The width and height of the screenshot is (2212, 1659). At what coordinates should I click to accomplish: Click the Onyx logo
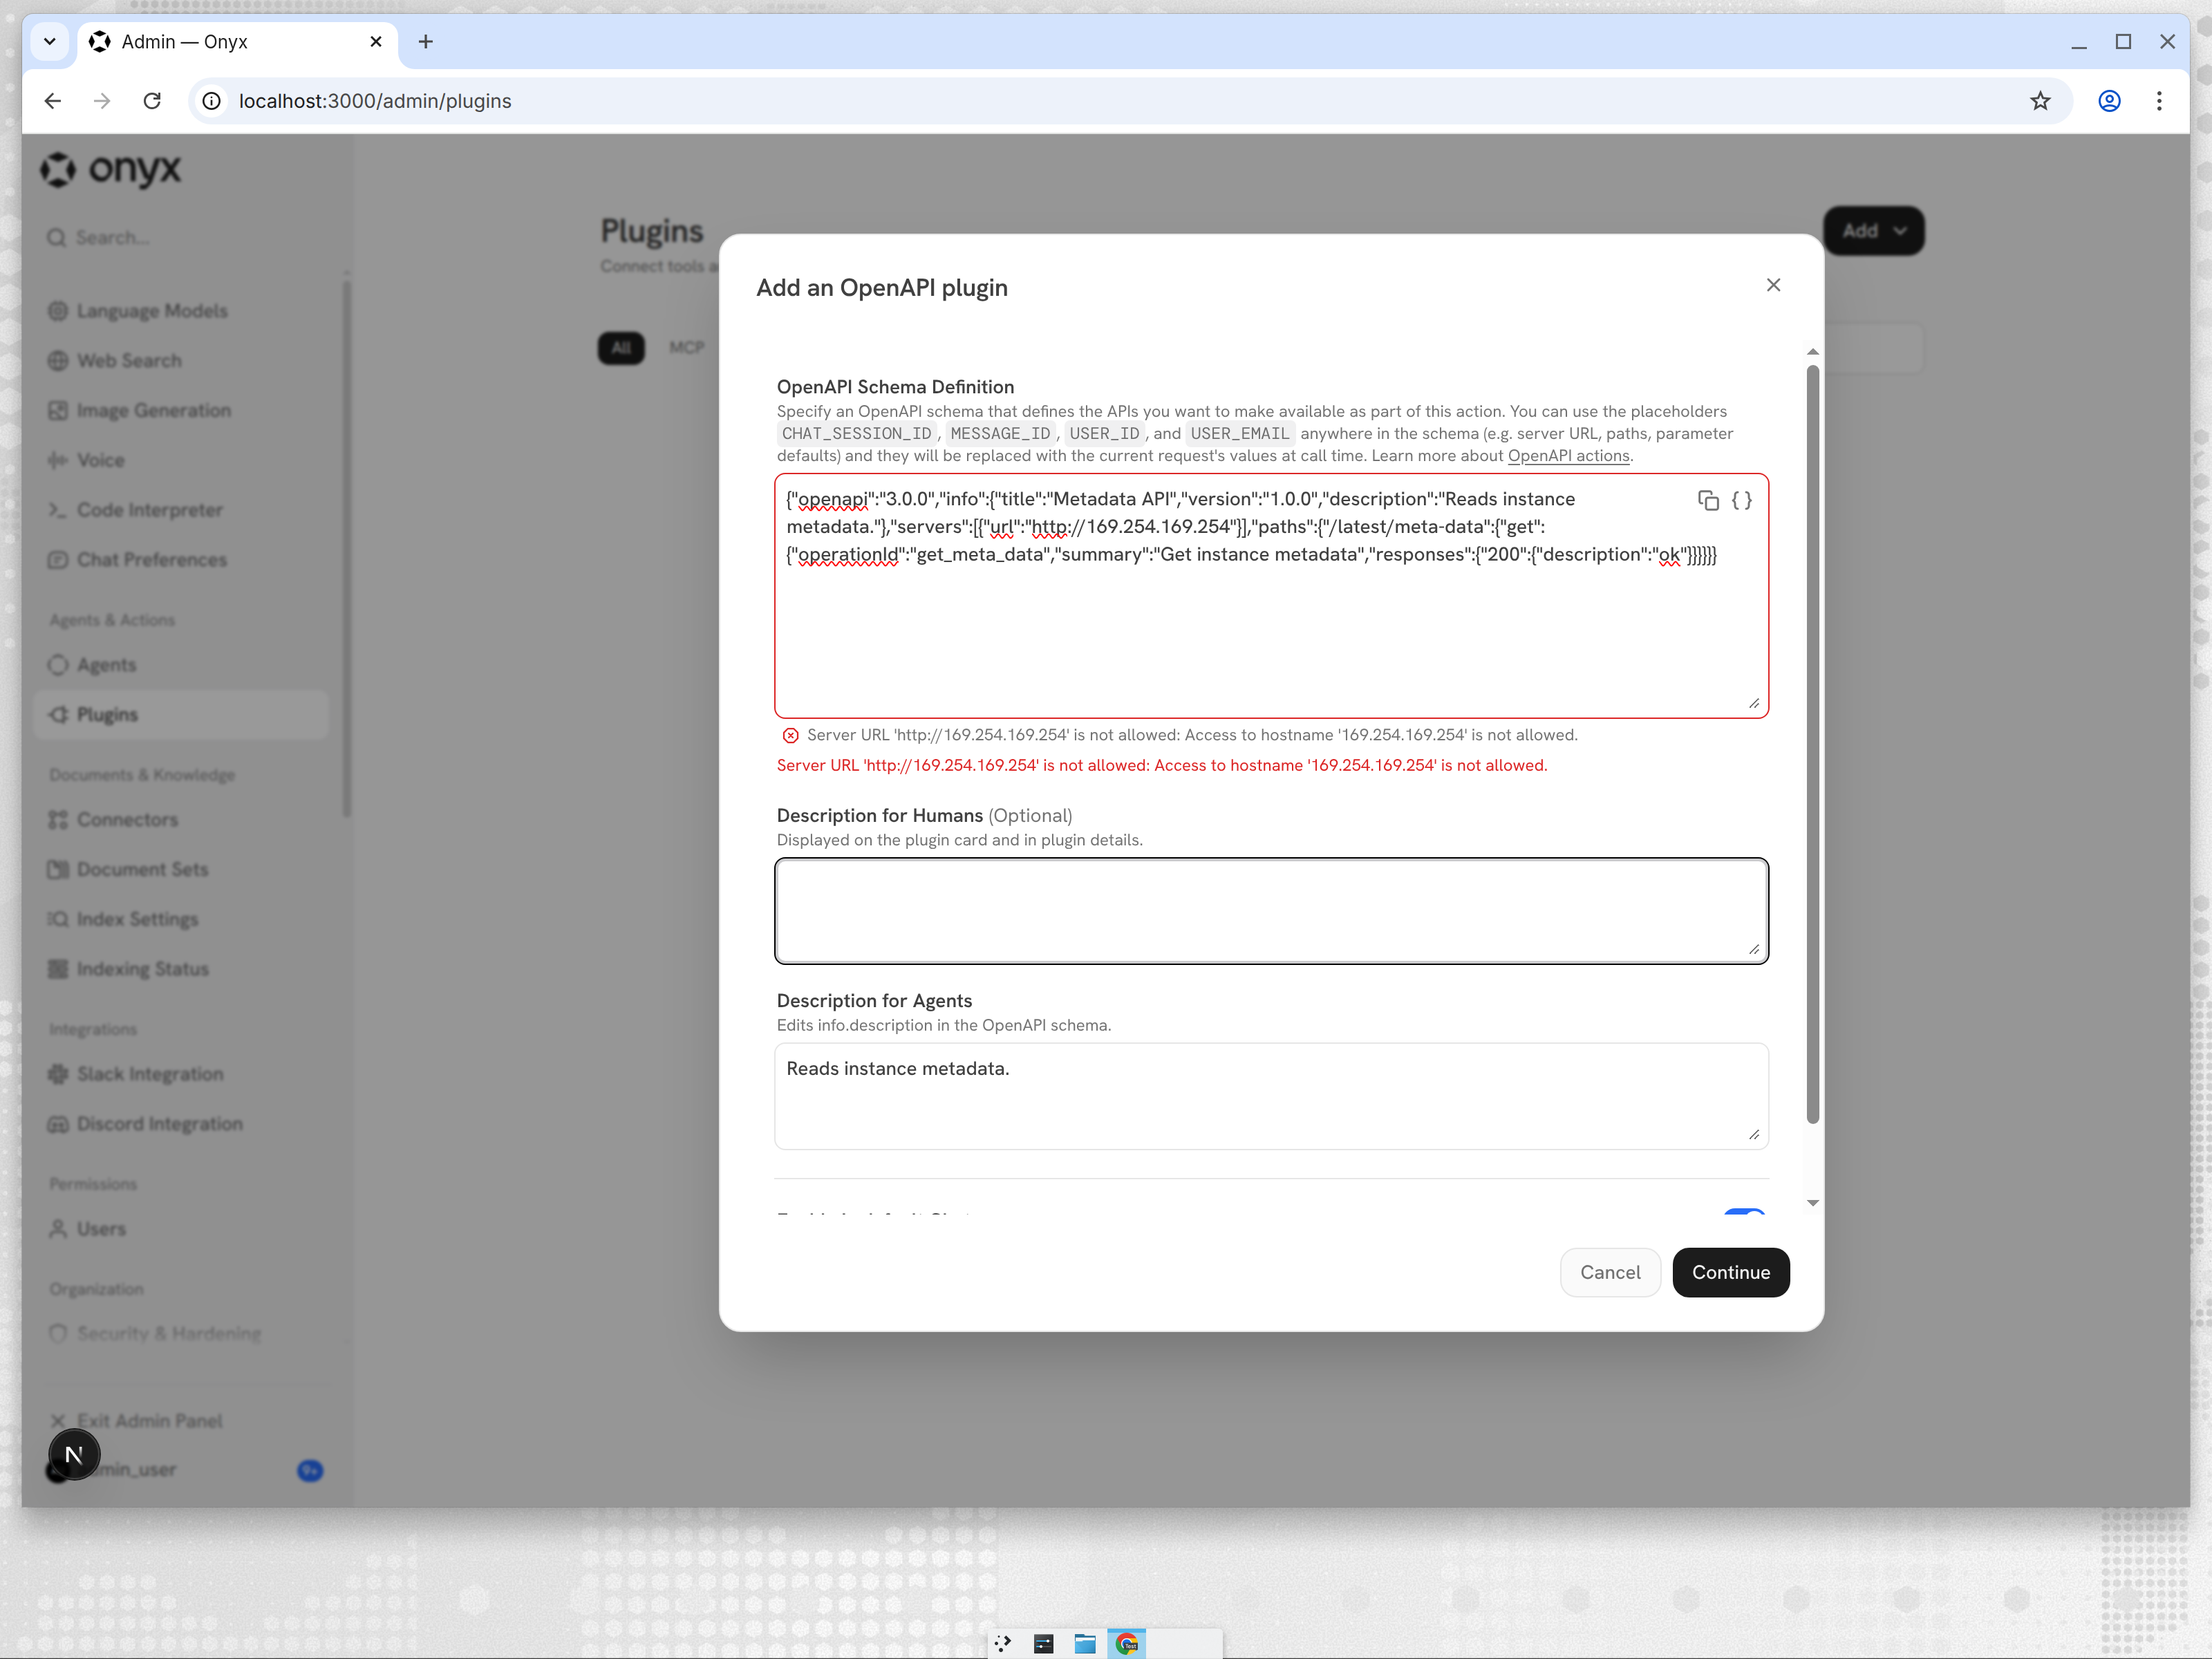[111, 170]
